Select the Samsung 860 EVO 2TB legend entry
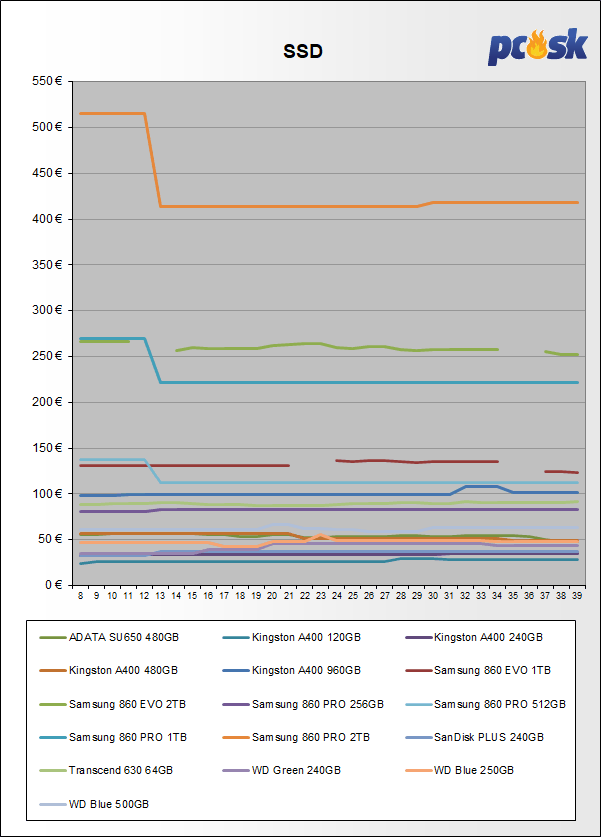The image size is (601, 837). (113, 705)
